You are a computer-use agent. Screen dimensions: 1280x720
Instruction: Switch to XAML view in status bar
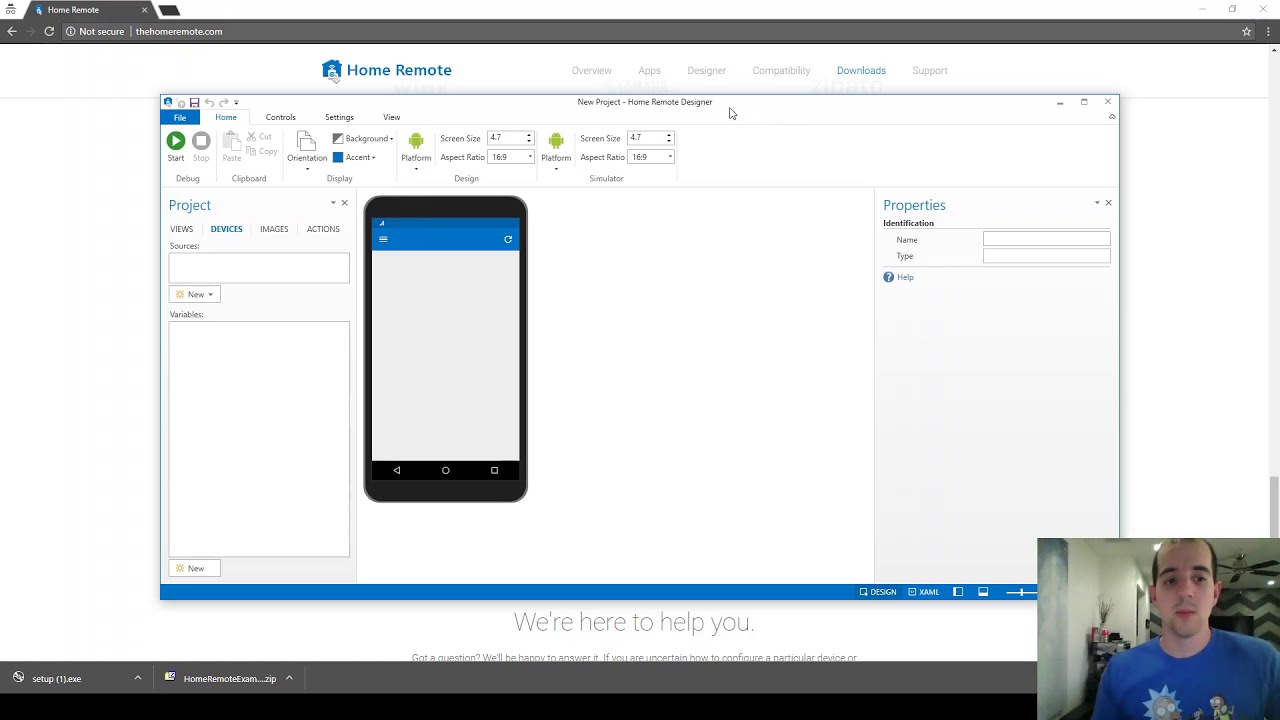click(x=923, y=592)
